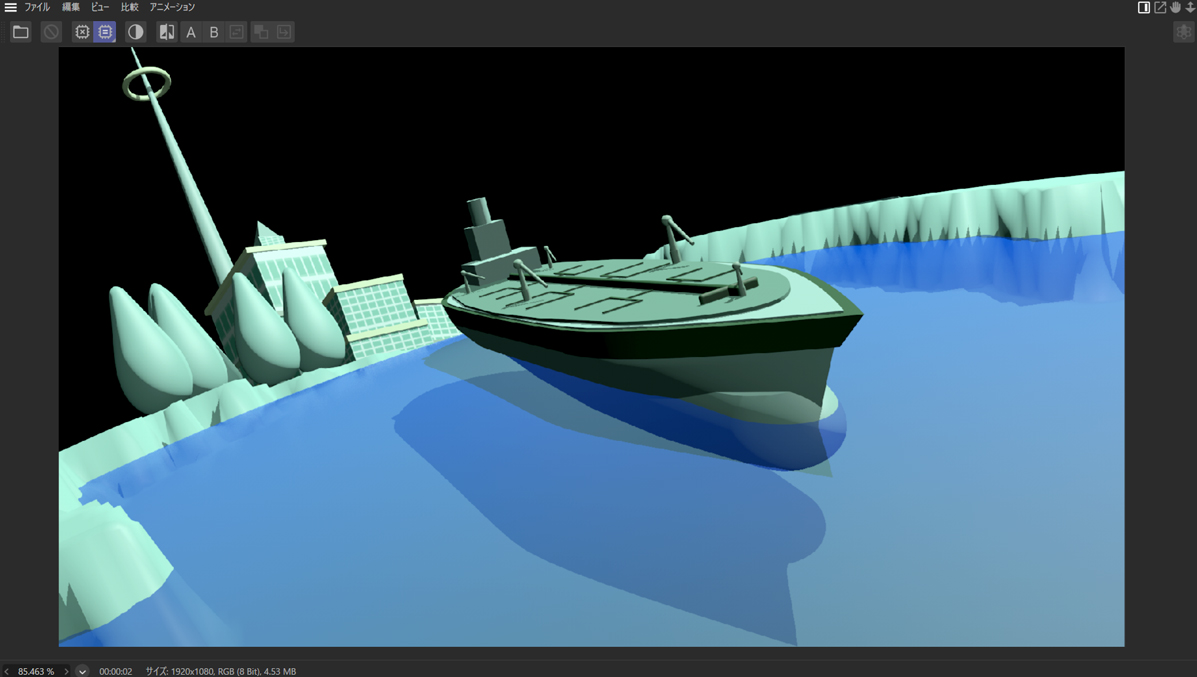Image resolution: width=1197 pixels, height=677 pixels.
Task: Toggle the split compare view icon
Action: (x=167, y=32)
